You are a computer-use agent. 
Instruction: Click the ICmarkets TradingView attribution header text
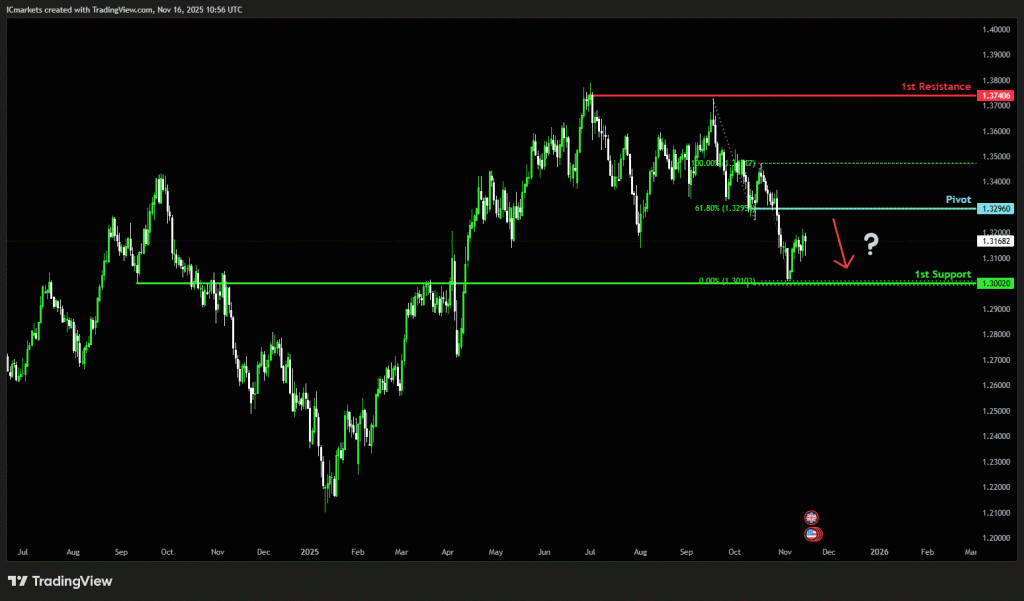(x=122, y=9)
